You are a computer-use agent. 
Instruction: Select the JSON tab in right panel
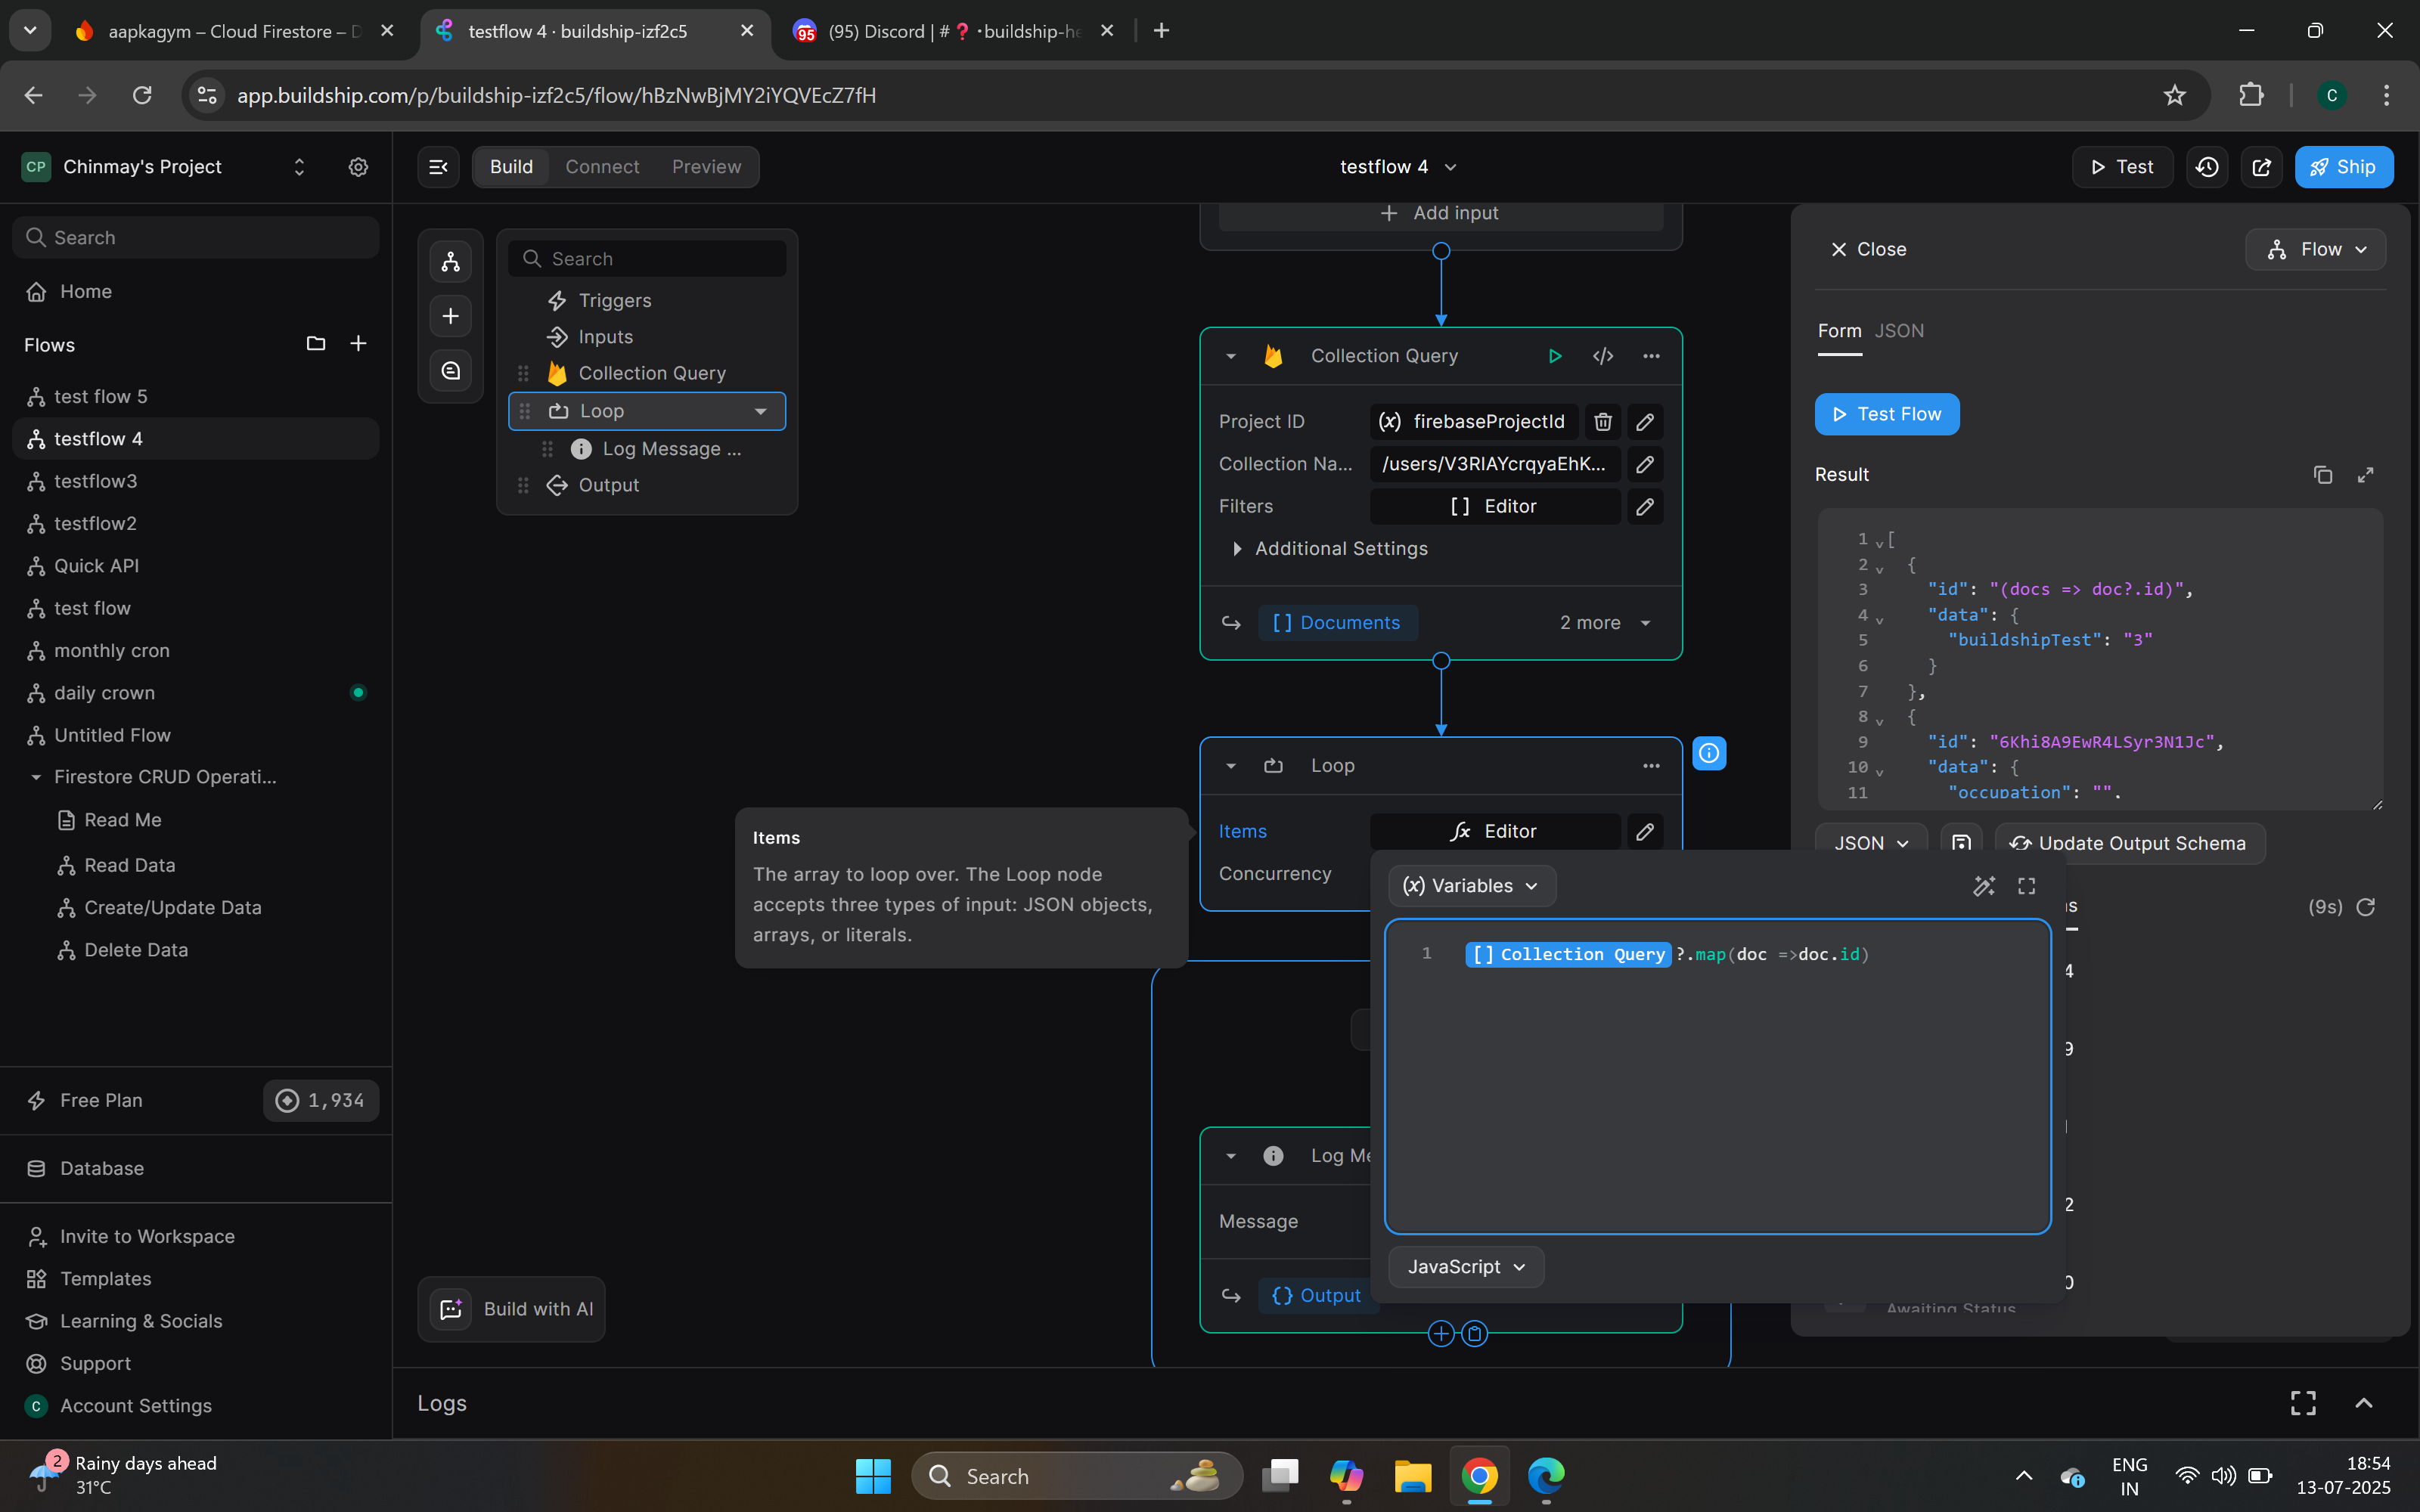click(x=1899, y=331)
